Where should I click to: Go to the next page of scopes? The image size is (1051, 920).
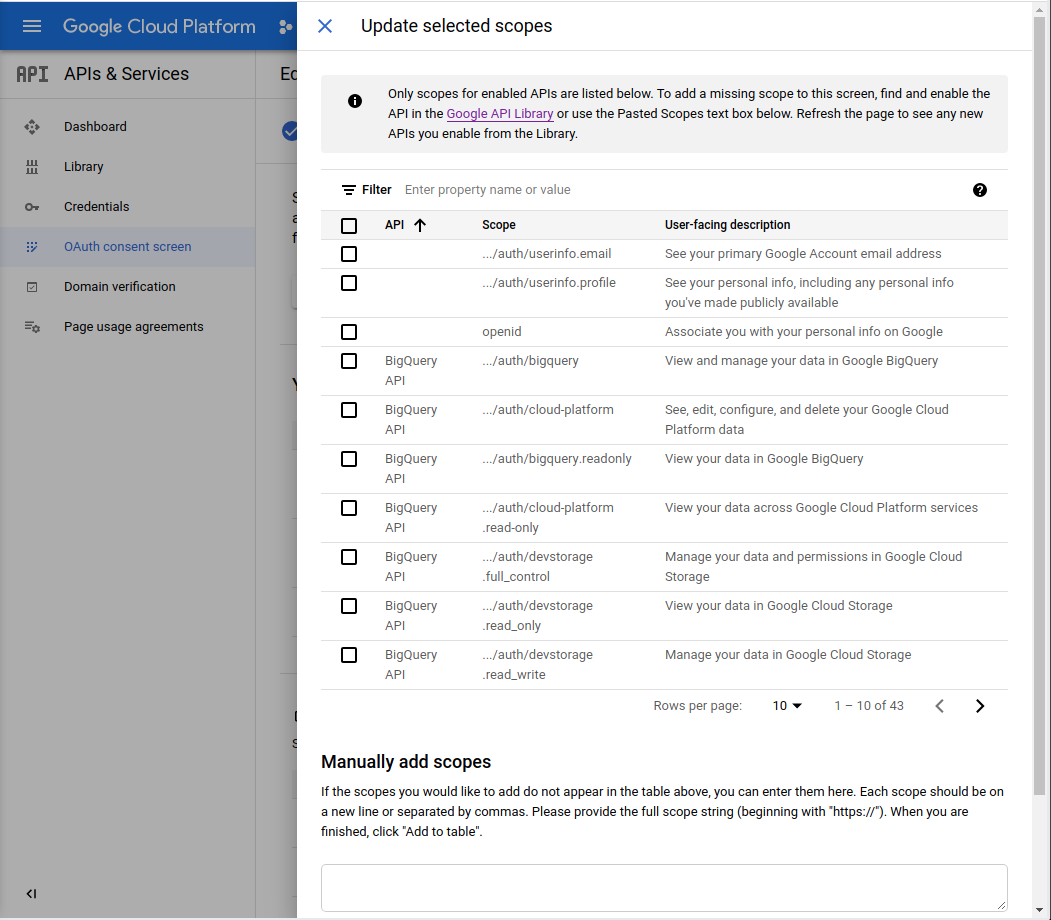coord(980,706)
